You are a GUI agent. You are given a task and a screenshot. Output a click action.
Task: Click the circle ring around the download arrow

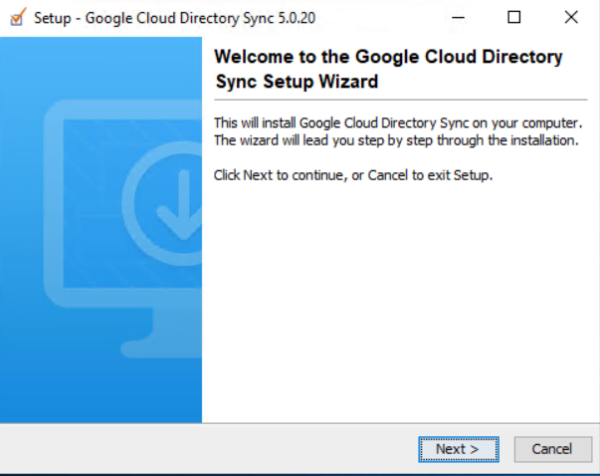pyautogui.click(x=163, y=204)
